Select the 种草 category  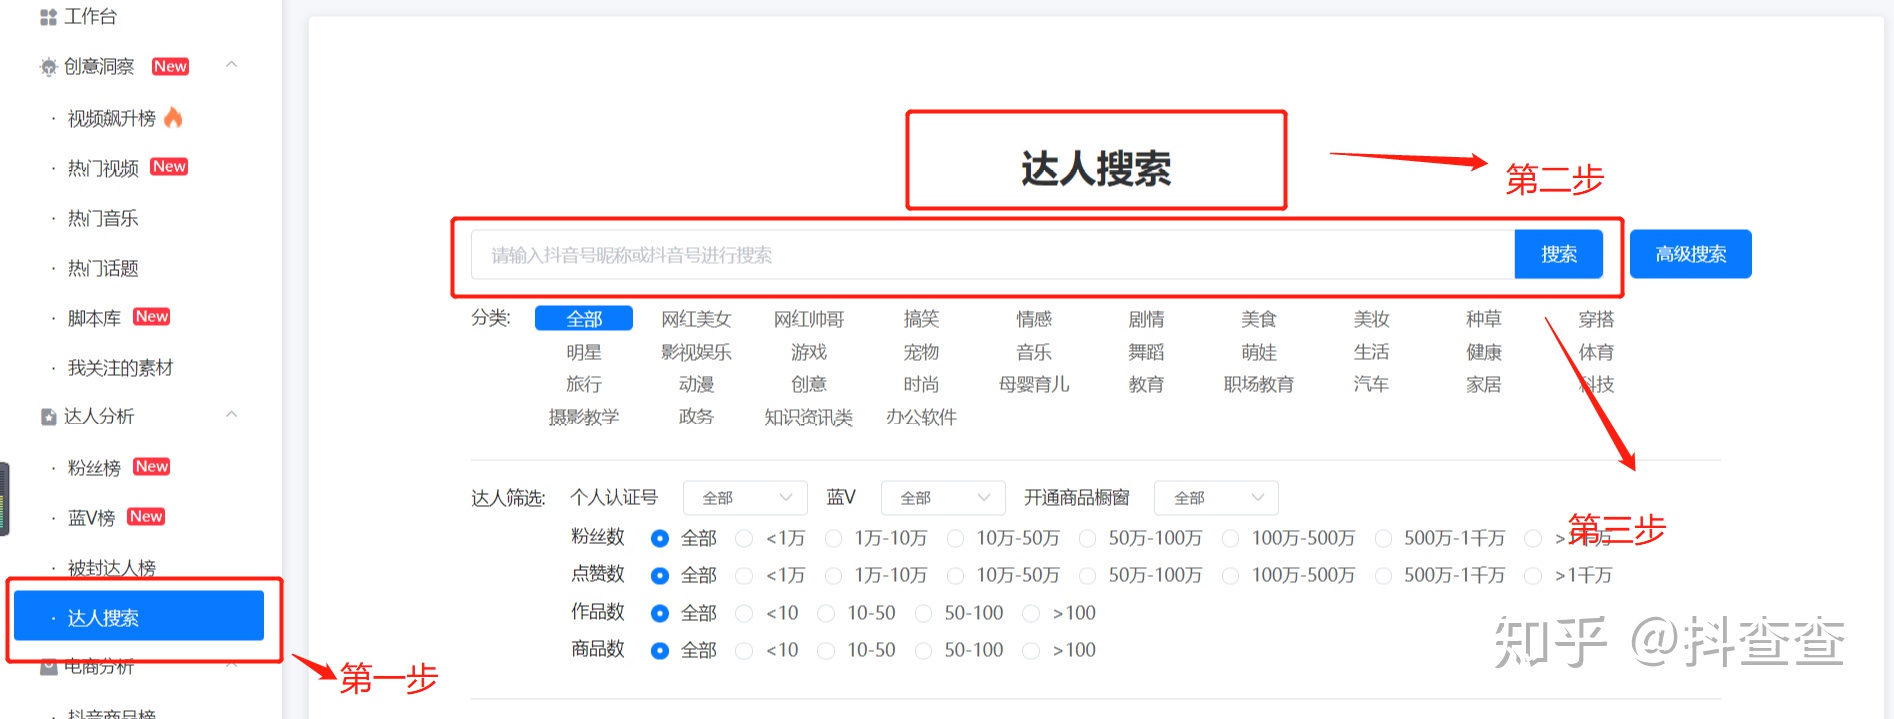[1484, 319]
